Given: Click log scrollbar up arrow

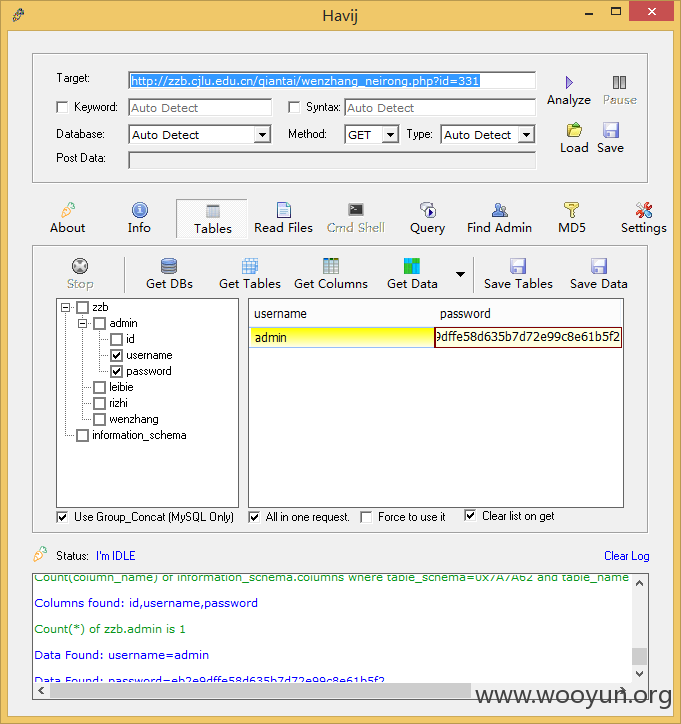Looking at the screenshot, I should point(639,584).
